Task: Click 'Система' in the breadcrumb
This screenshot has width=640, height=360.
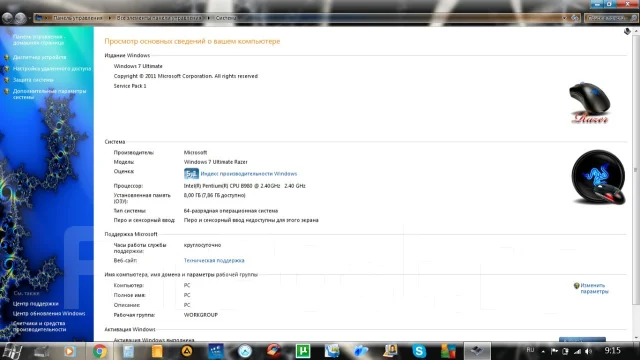Action: 226,18
